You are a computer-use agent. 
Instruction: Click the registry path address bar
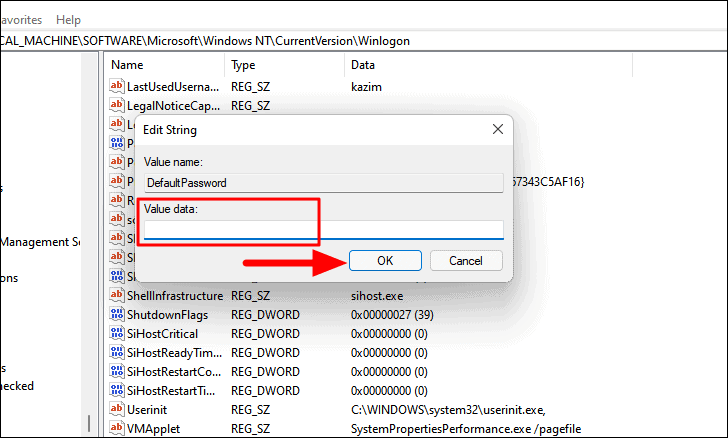coord(364,41)
